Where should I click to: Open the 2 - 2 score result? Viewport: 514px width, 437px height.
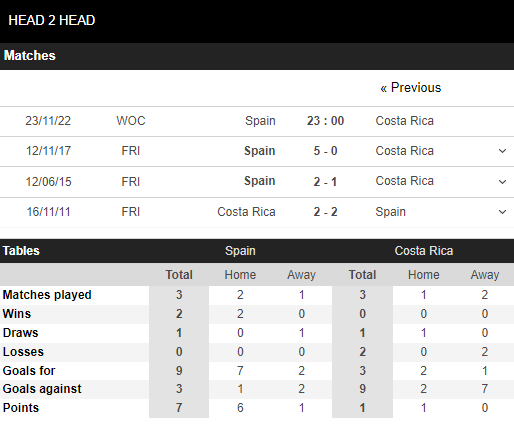coord(325,212)
